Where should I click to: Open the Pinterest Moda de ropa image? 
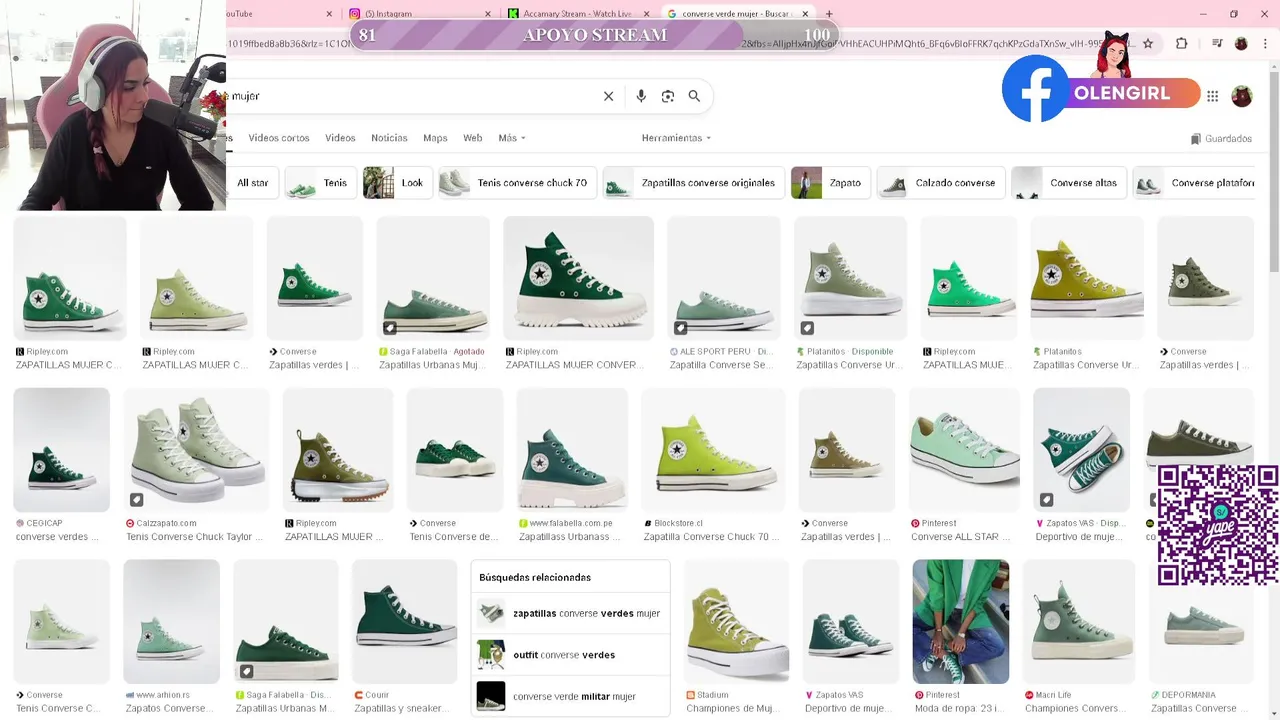960,622
